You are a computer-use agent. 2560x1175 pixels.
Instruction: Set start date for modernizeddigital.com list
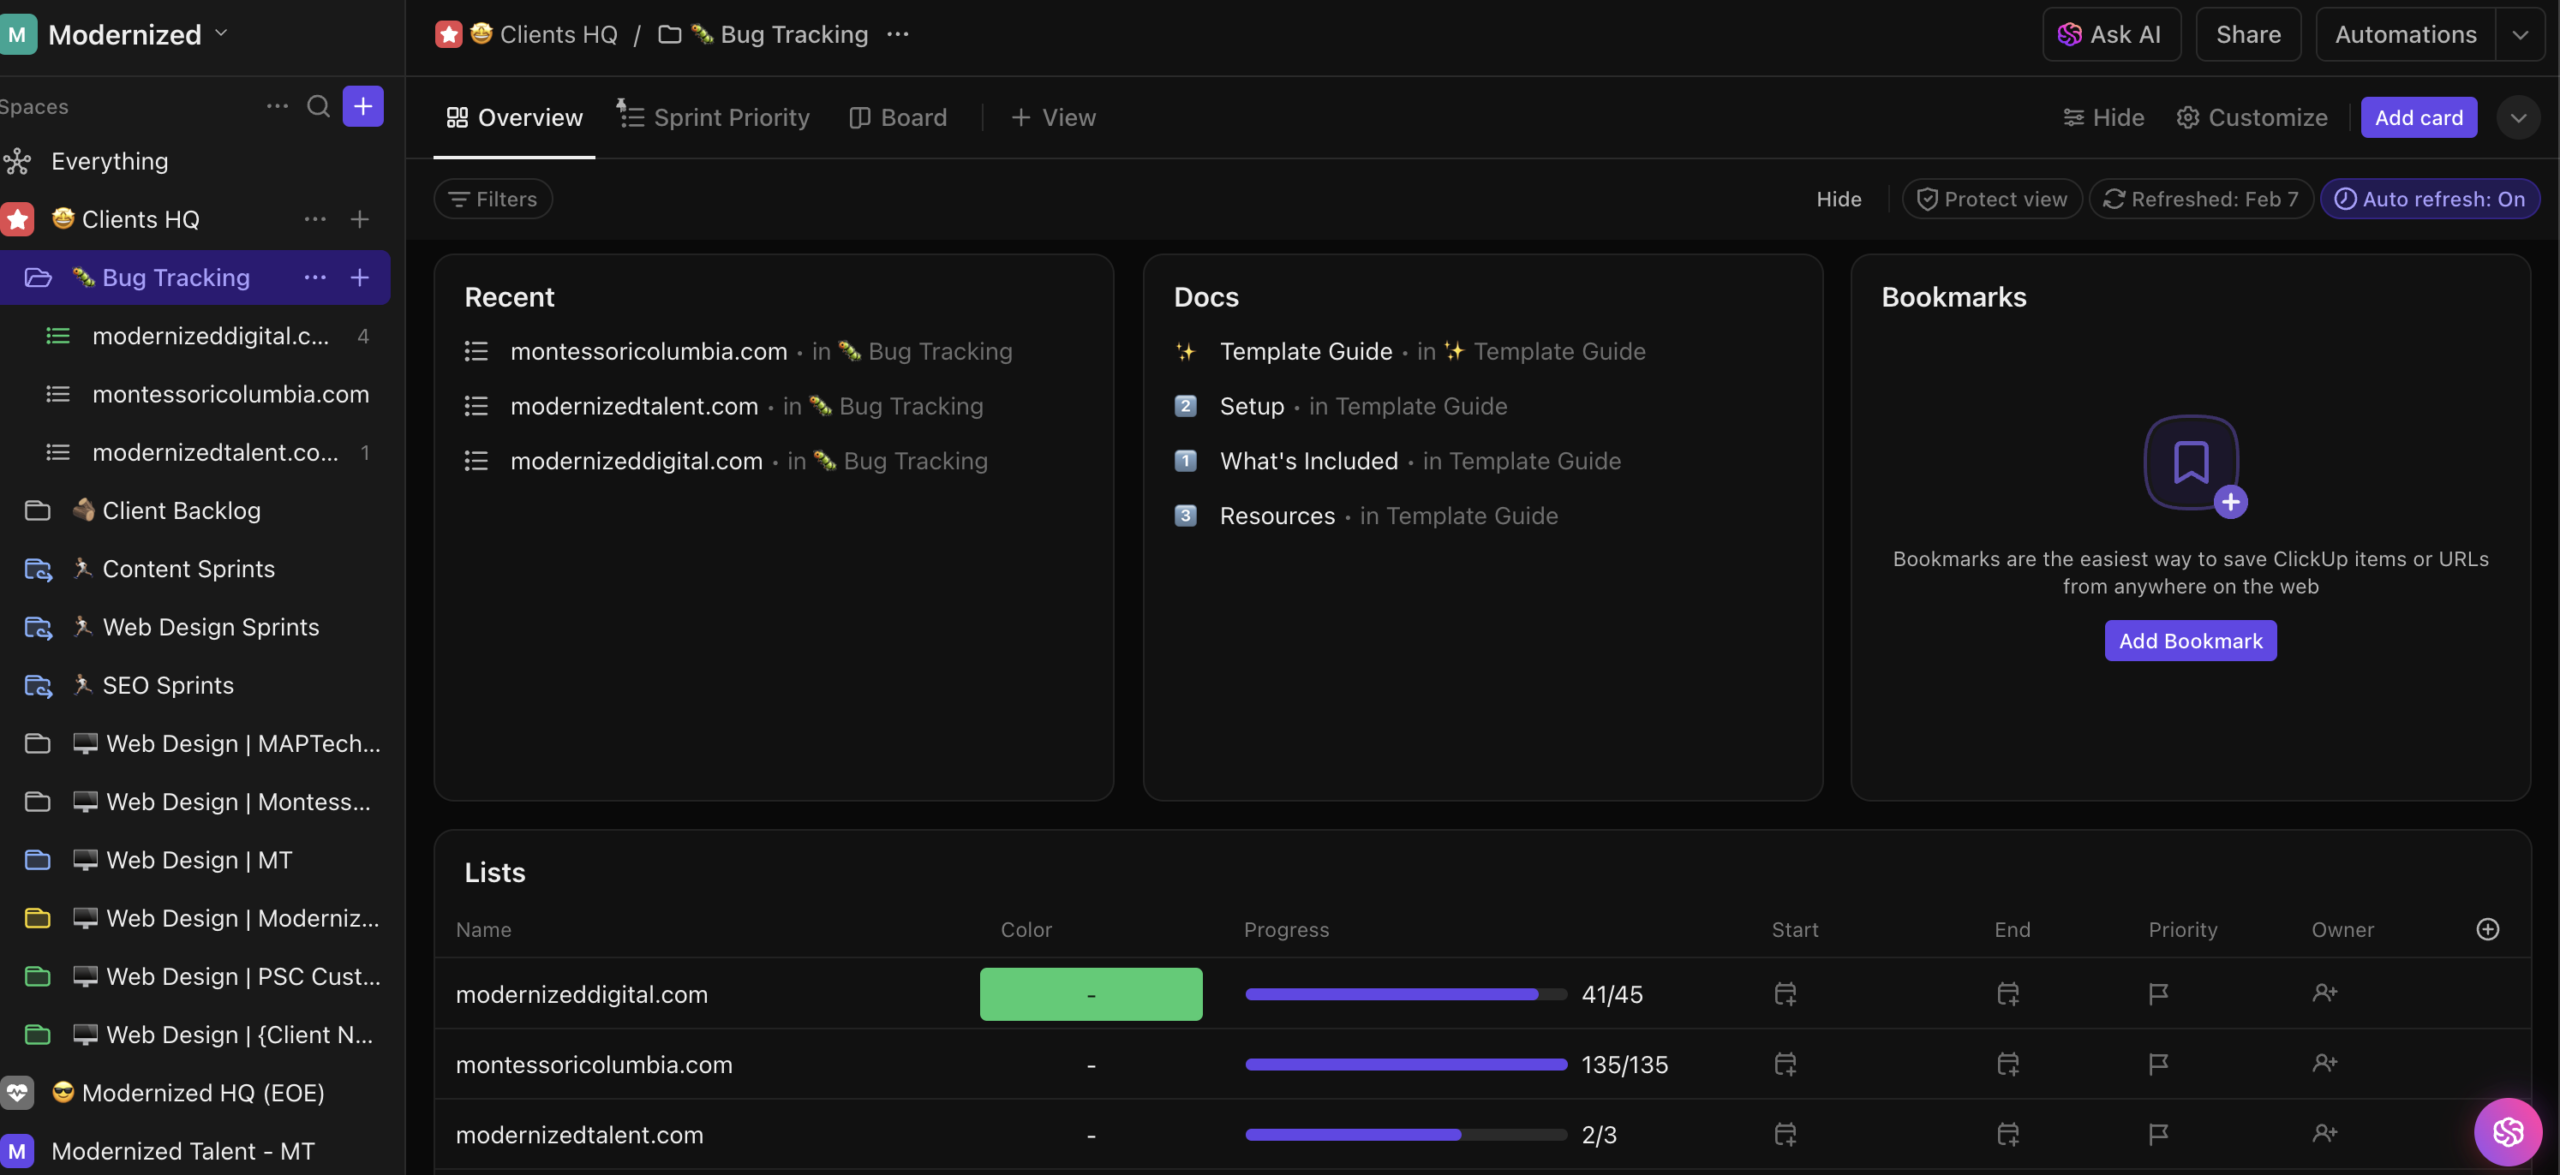point(1785,994)
